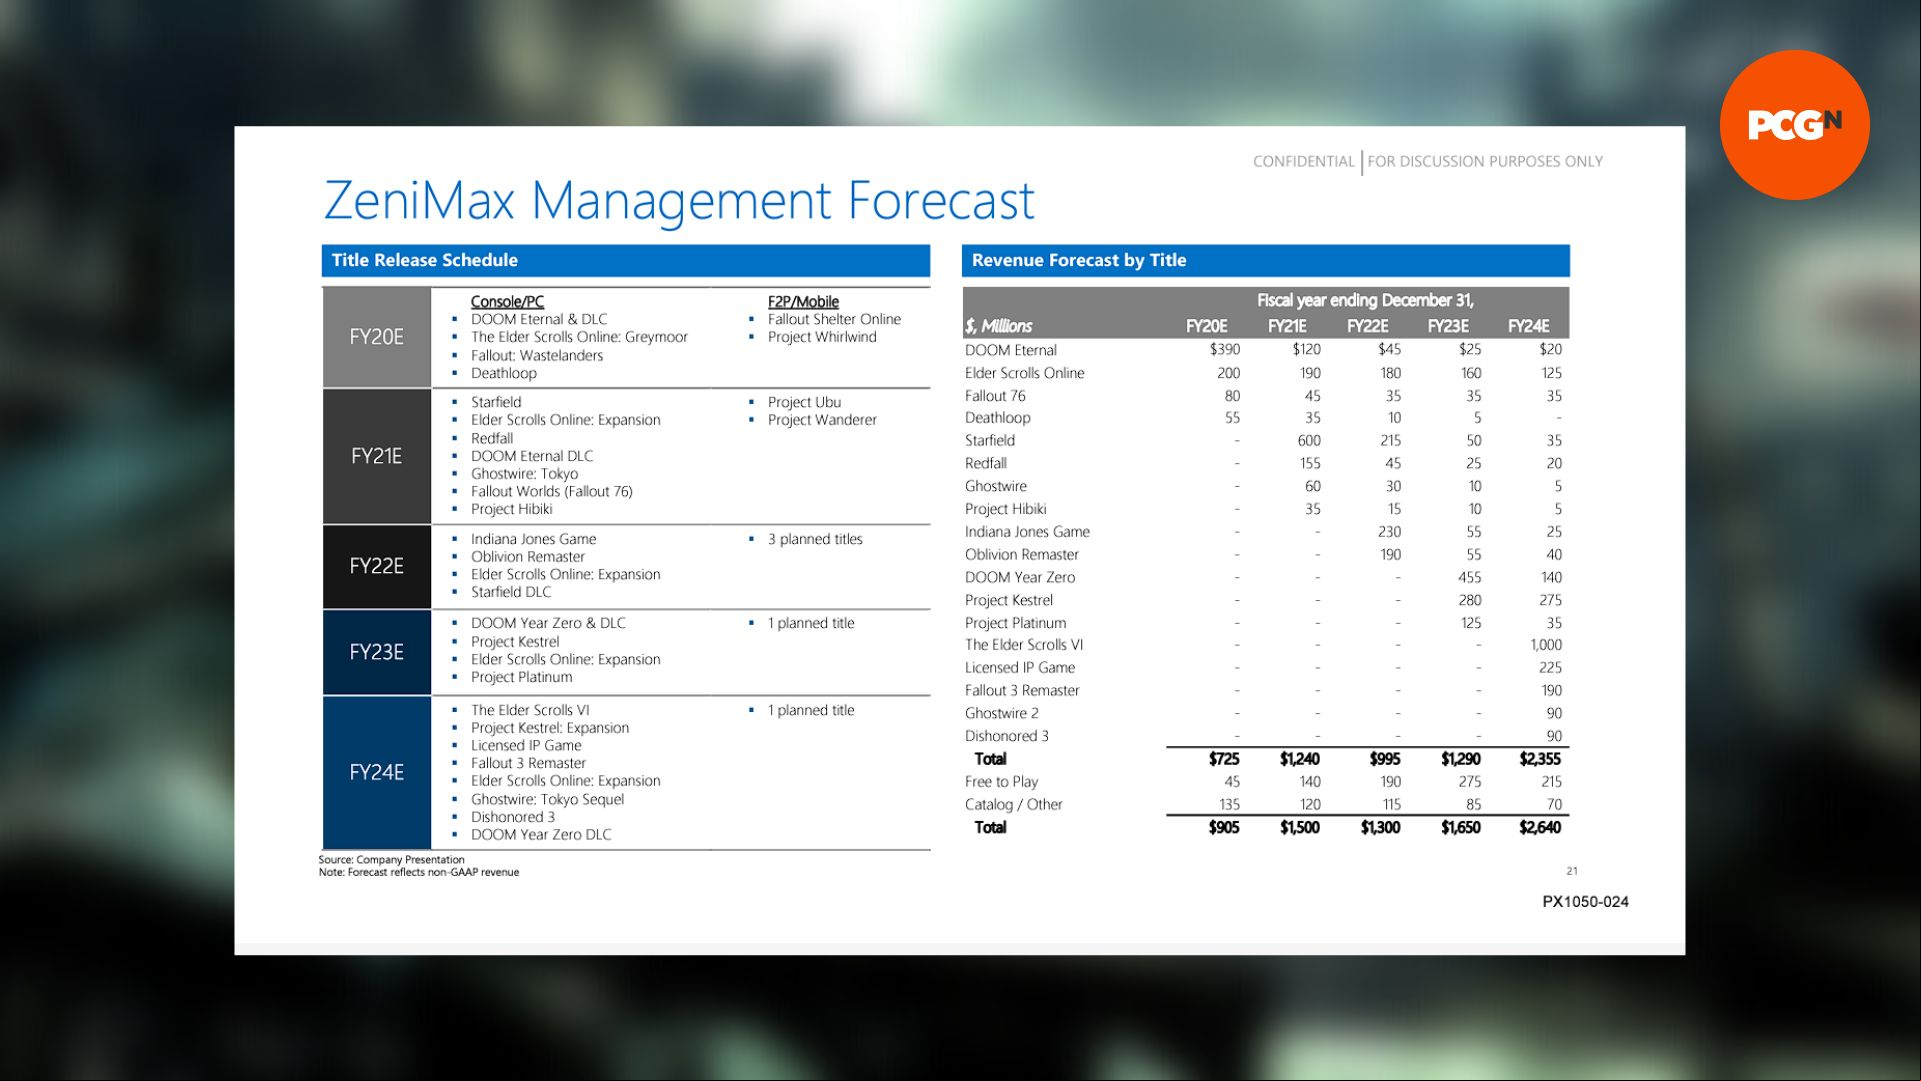
Task: Click DOOM Year Zero FY23E value 455
Action: click(1469, 577)
